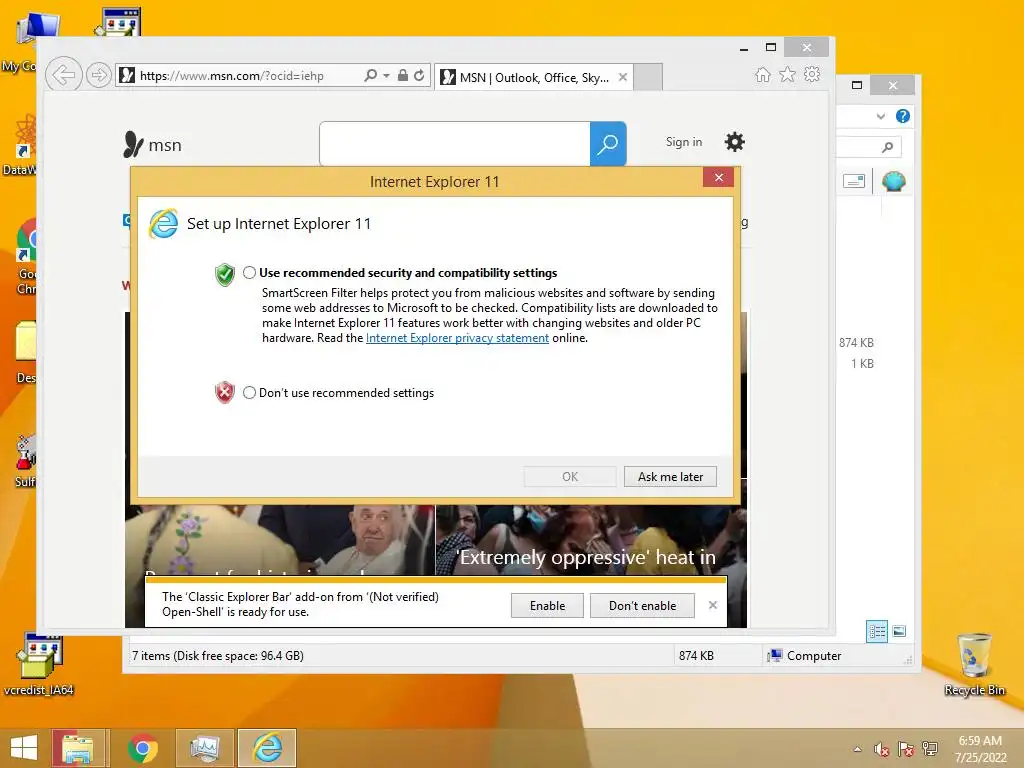Viewport: 1024px width, 768px height.
Task: Open the address bar autocomplete dropdown arrow
Action: 387,76
